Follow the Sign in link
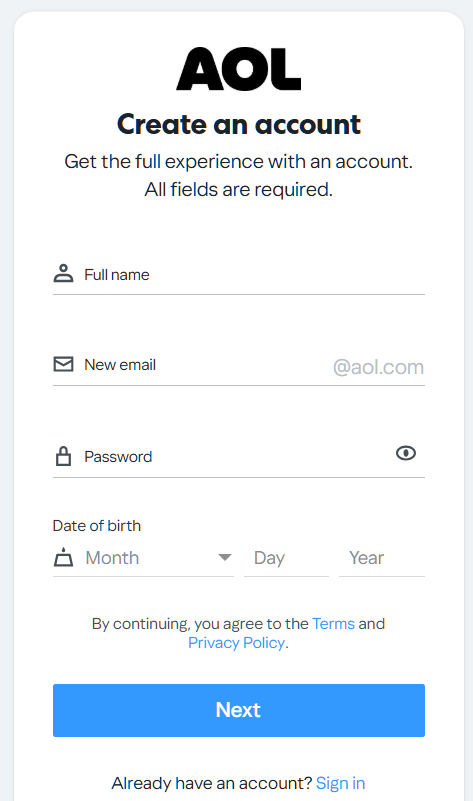473x801 pixels. tap(341, 783)
